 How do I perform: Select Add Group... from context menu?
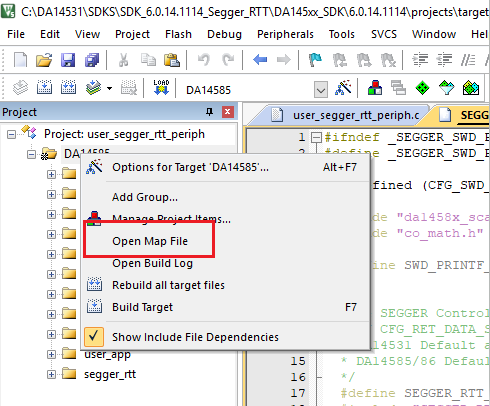click(x=226, y=197)
